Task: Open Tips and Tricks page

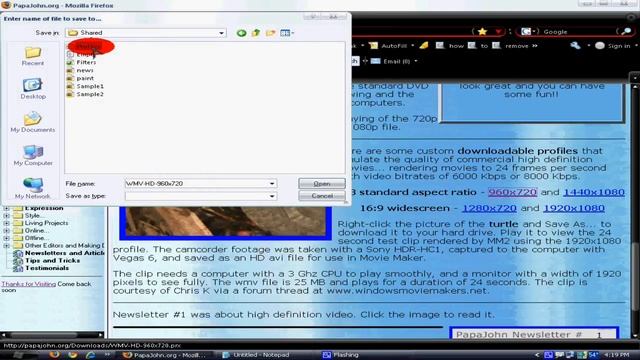Action: pyautogui.click(x=53, y=260)
